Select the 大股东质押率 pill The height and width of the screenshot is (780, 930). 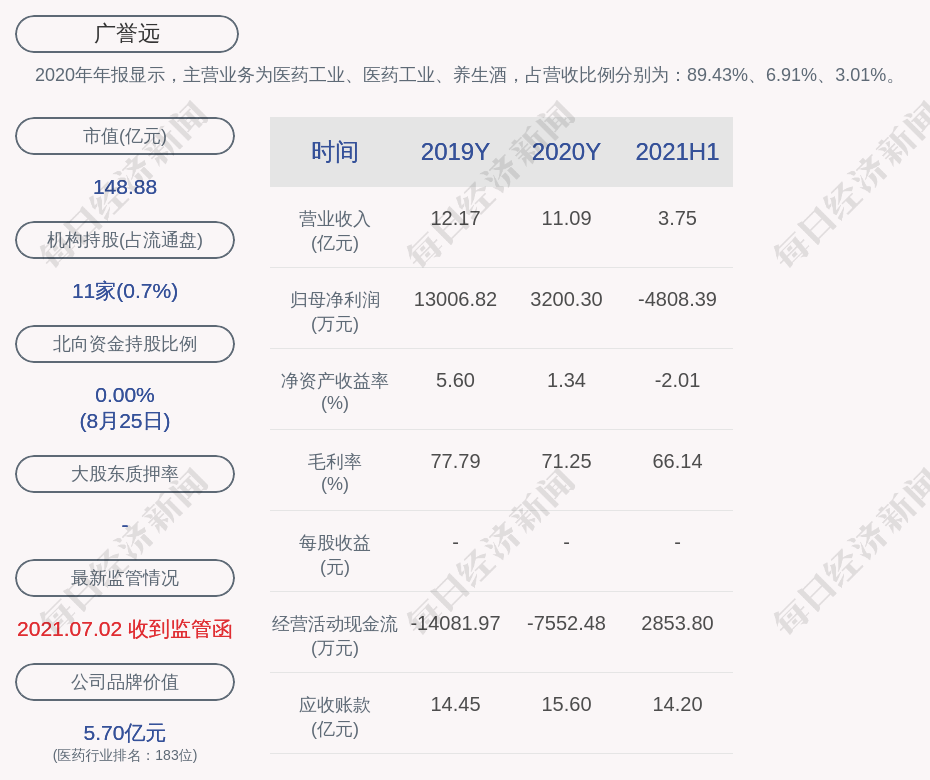[x=125, y=473]
